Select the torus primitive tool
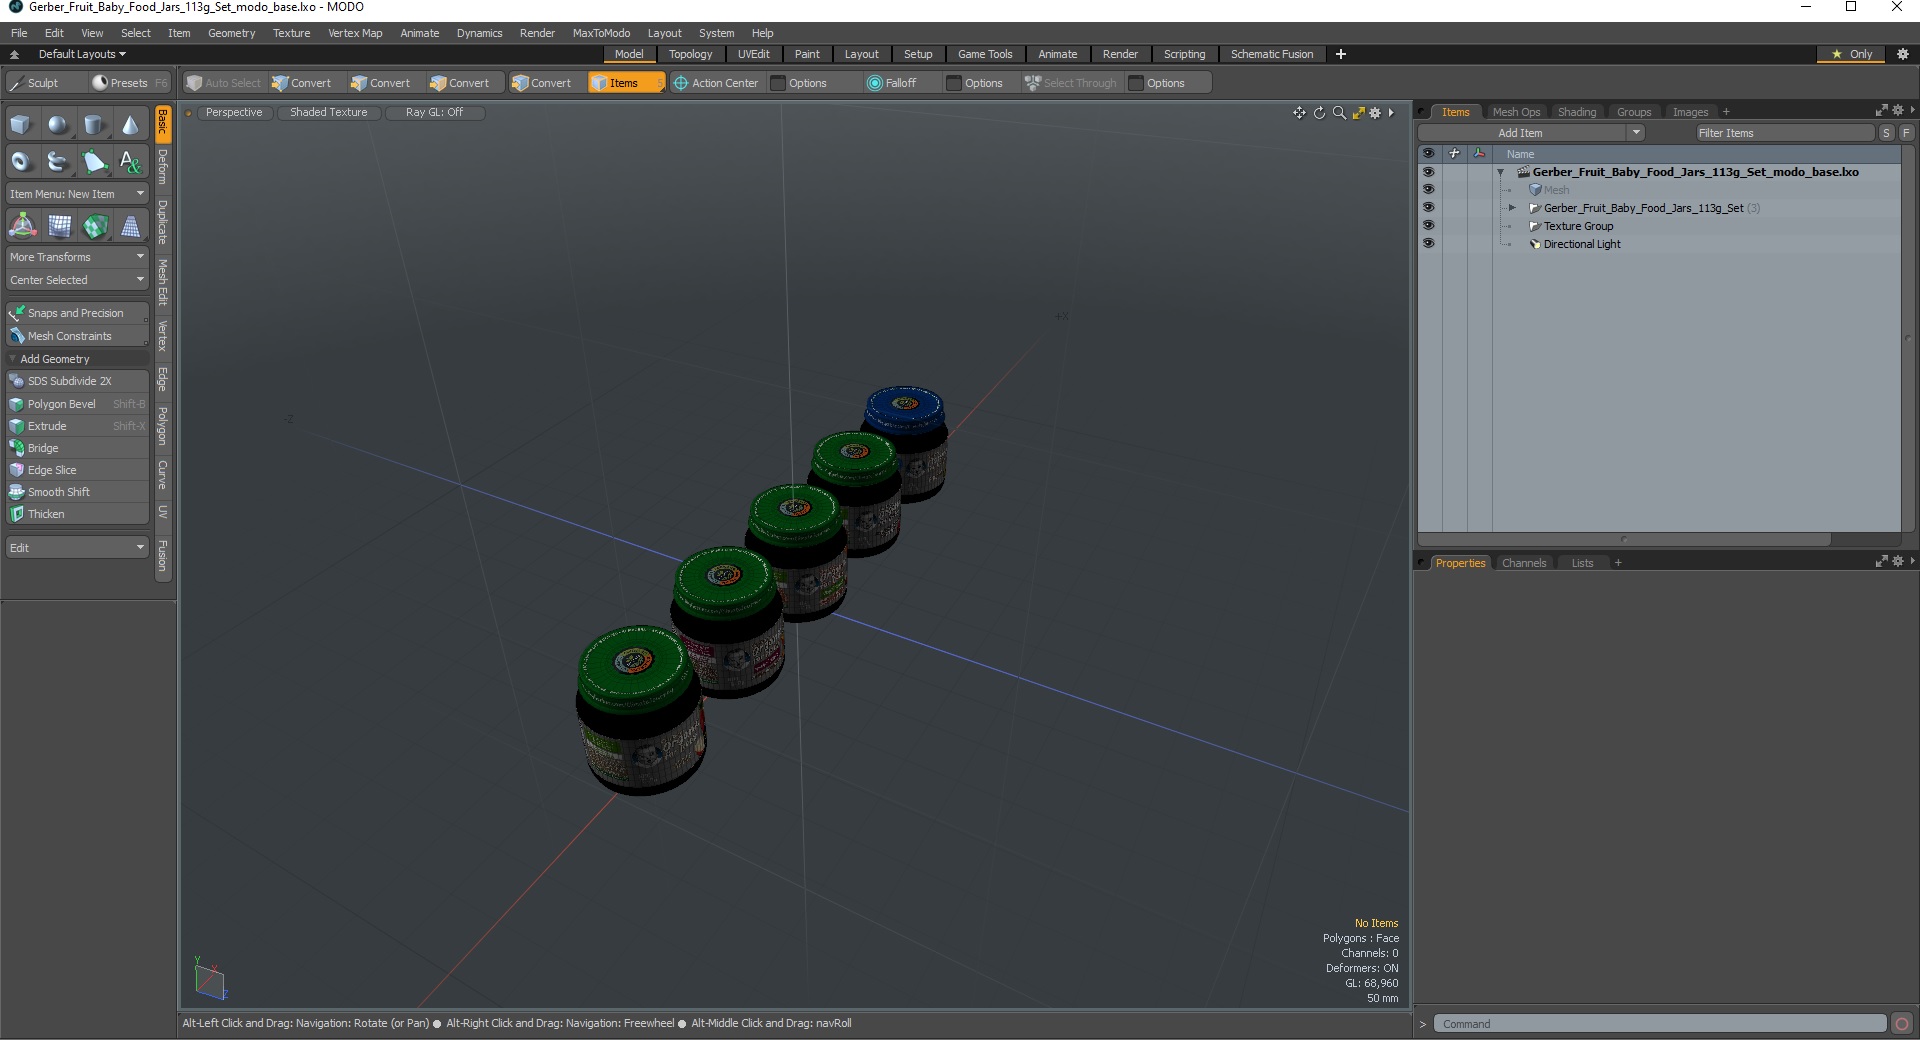This screenshot has height=1040, width=1920. (21, 161)
